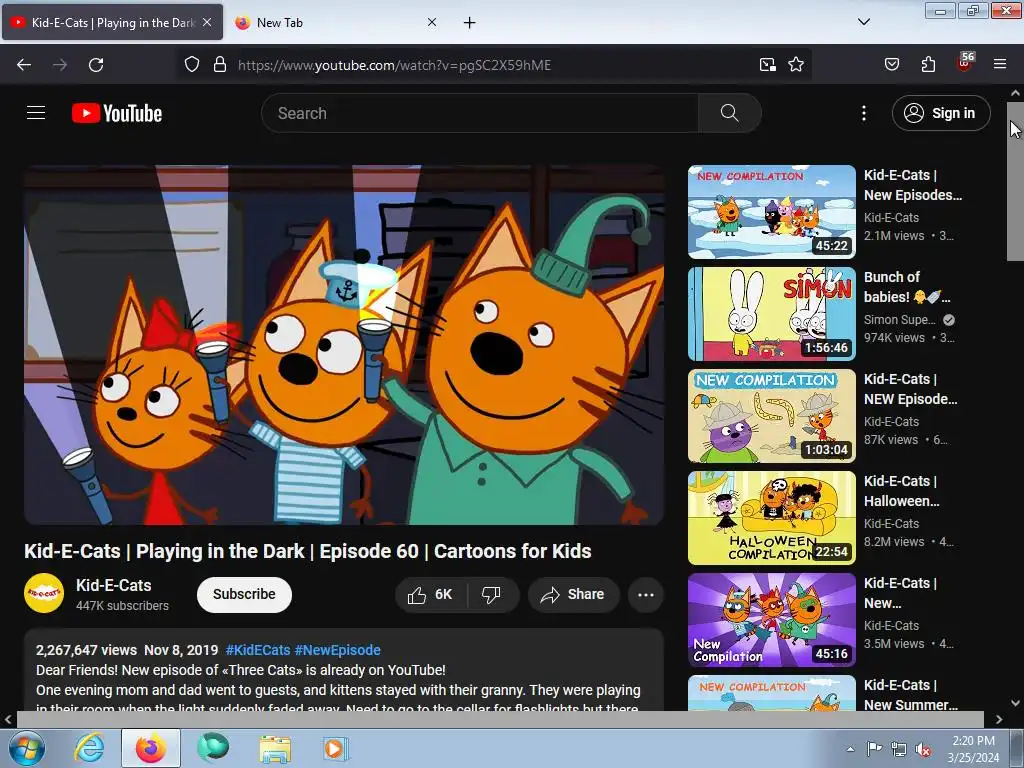Click the scroll down arrow on vertical scrollbar
Image resolution: width=1024 pixels, height=768 pixels.
[x=1015, y=703]
